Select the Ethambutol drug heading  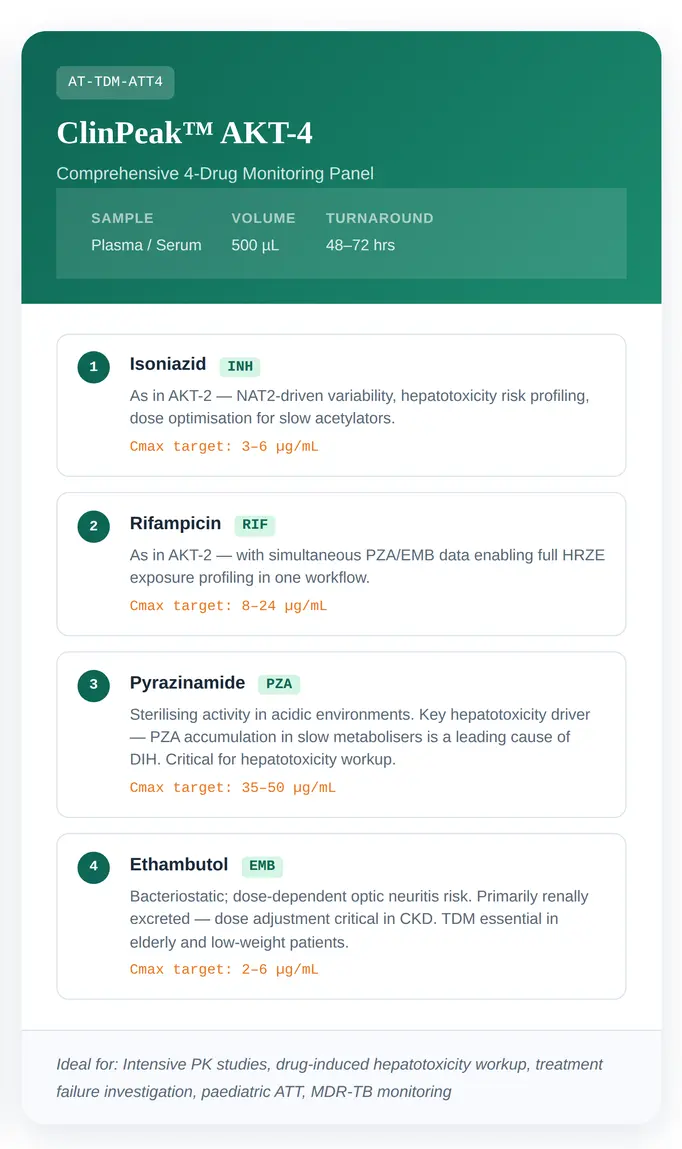pyautogui.click(x=179, y=864)
